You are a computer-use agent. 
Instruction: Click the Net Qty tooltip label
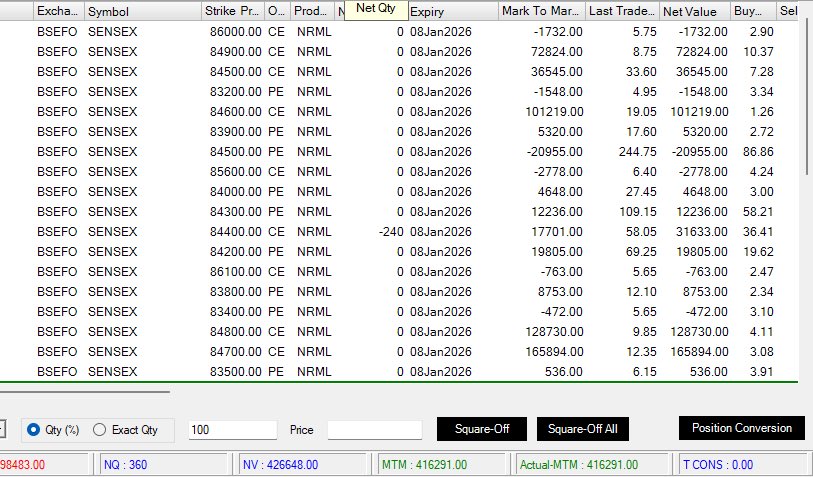click(x=376, y=9)
